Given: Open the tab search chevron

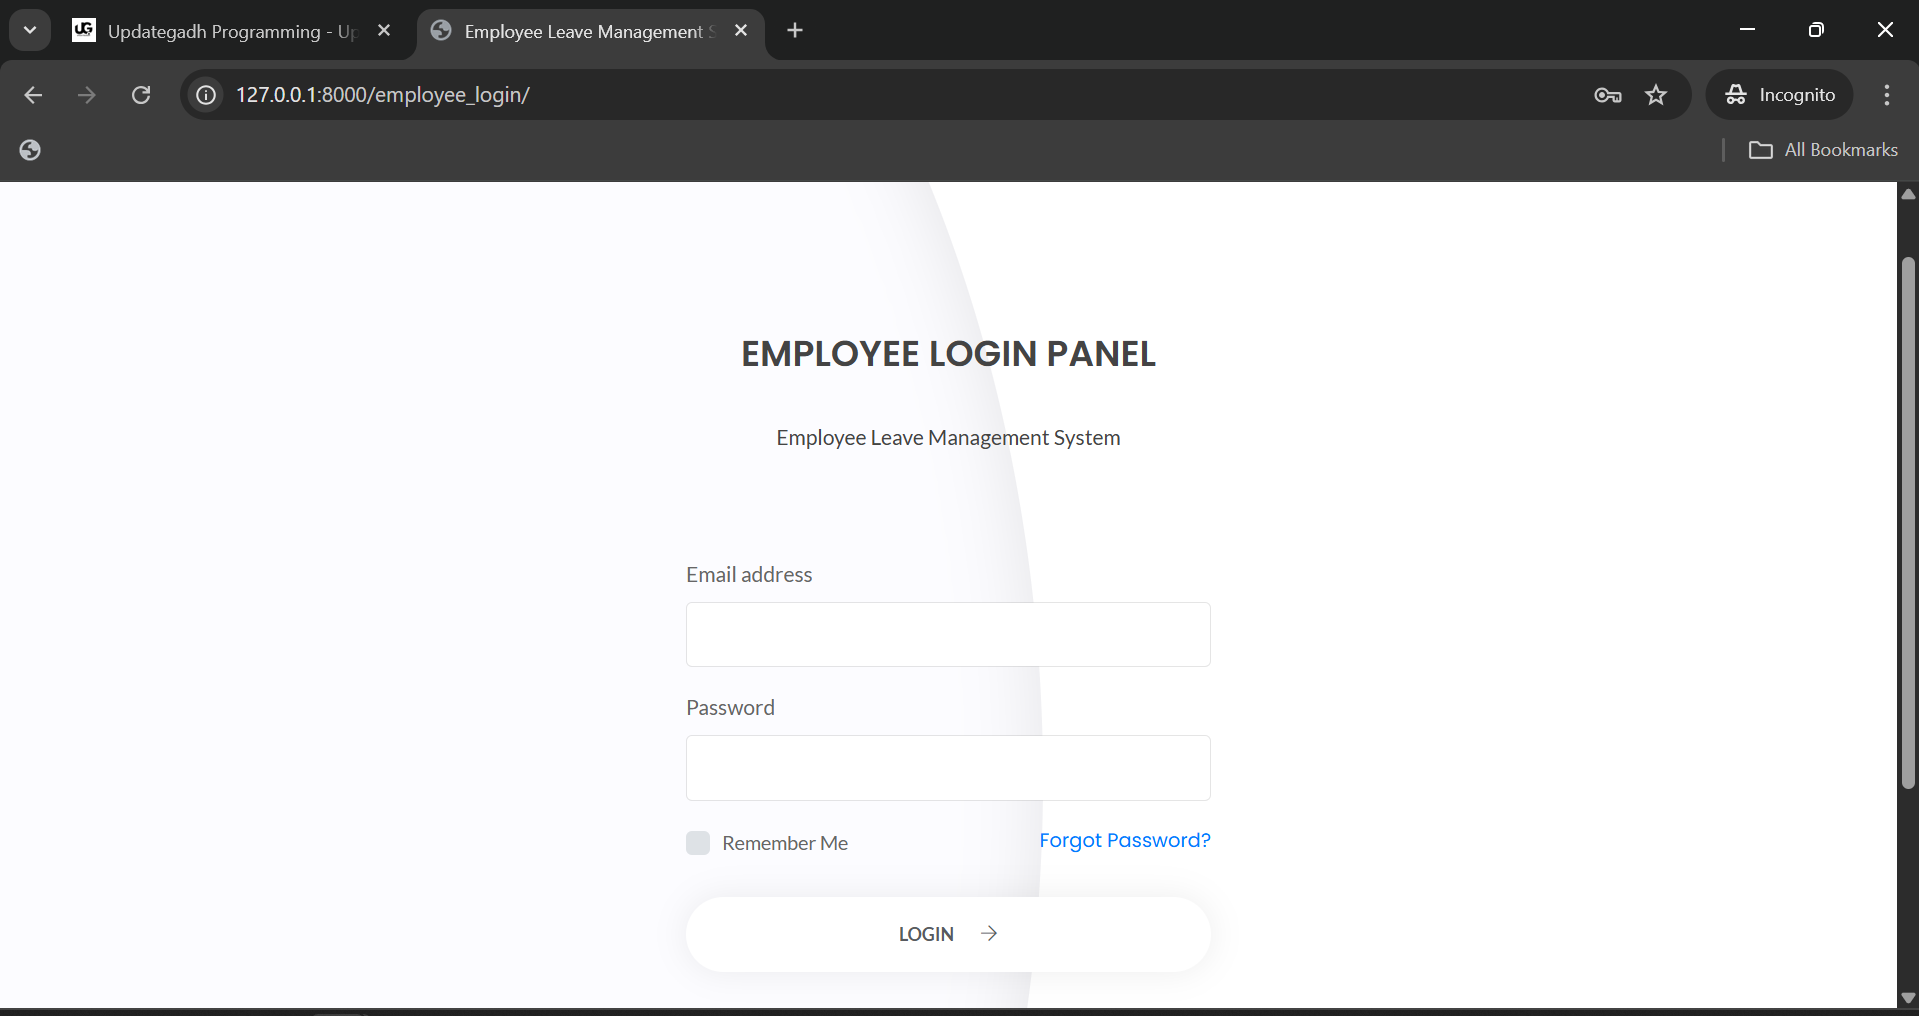Looking at the screenshot, I should (29, 29).
